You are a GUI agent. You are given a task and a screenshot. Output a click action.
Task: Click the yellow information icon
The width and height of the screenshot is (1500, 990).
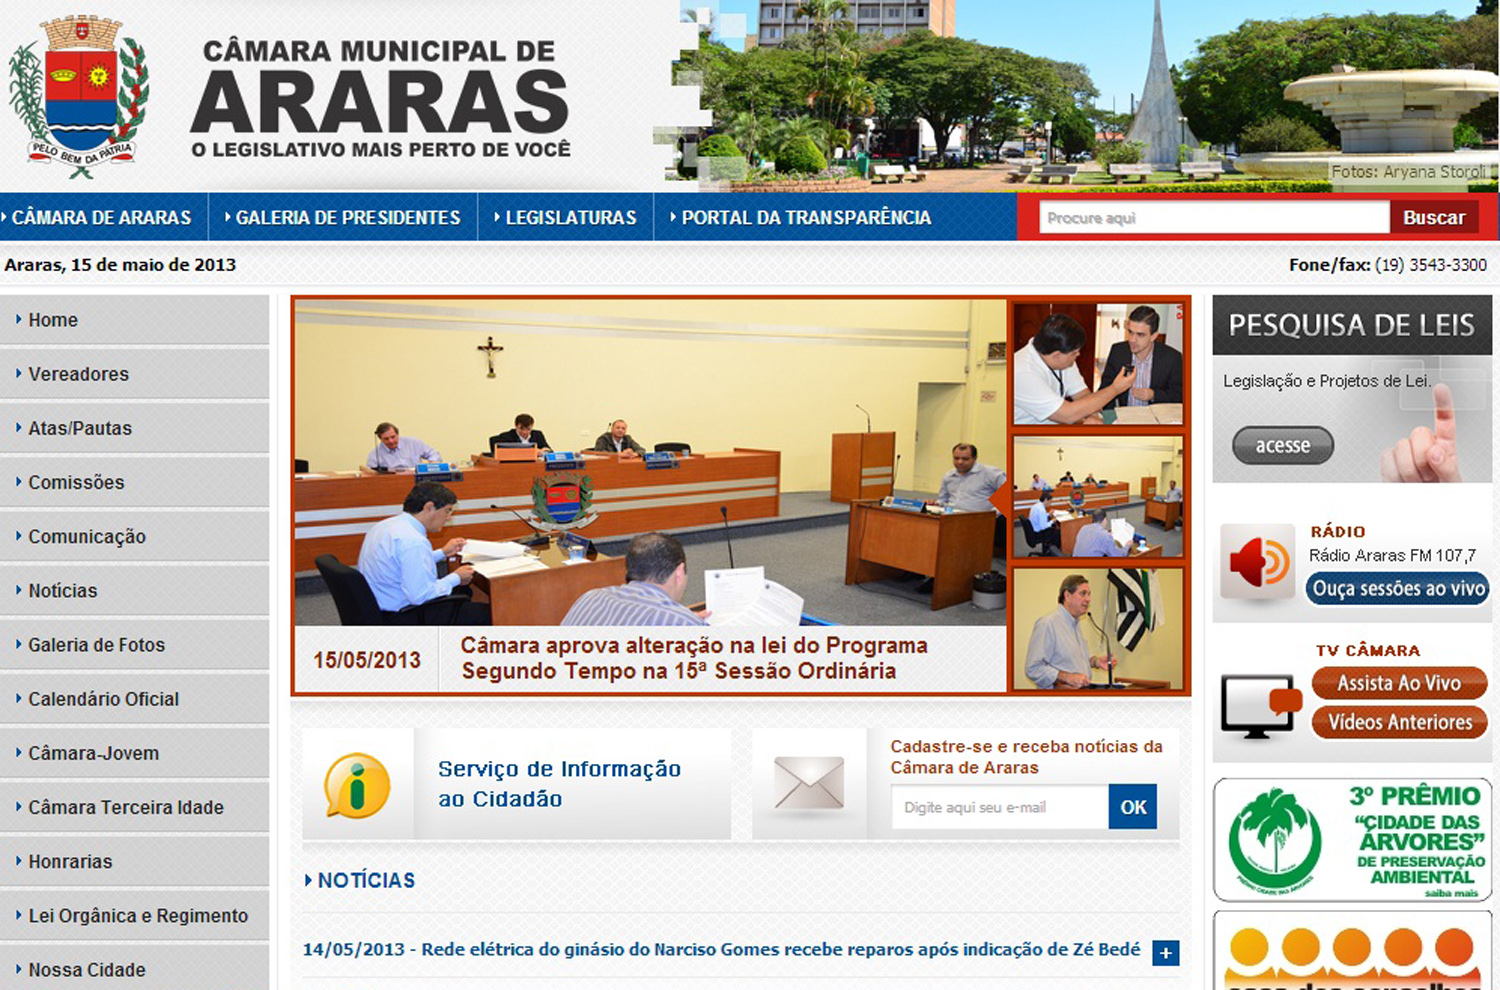click(357, 785)
